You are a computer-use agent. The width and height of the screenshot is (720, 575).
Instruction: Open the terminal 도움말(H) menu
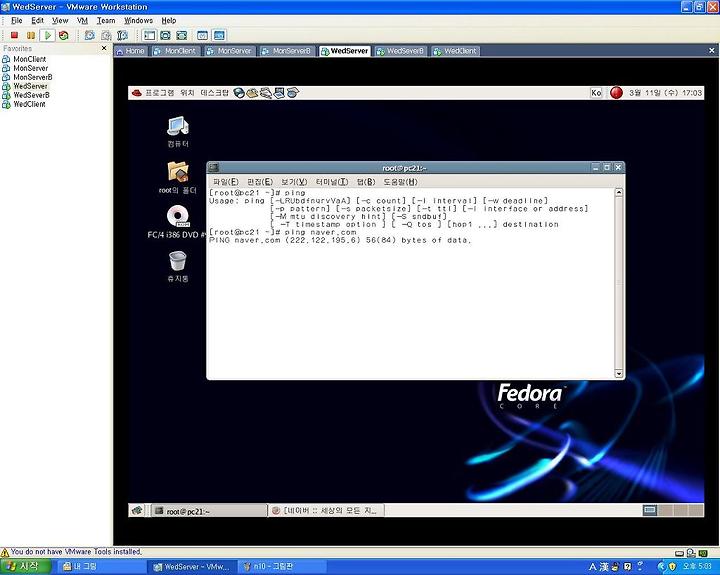tap(400, 182)
